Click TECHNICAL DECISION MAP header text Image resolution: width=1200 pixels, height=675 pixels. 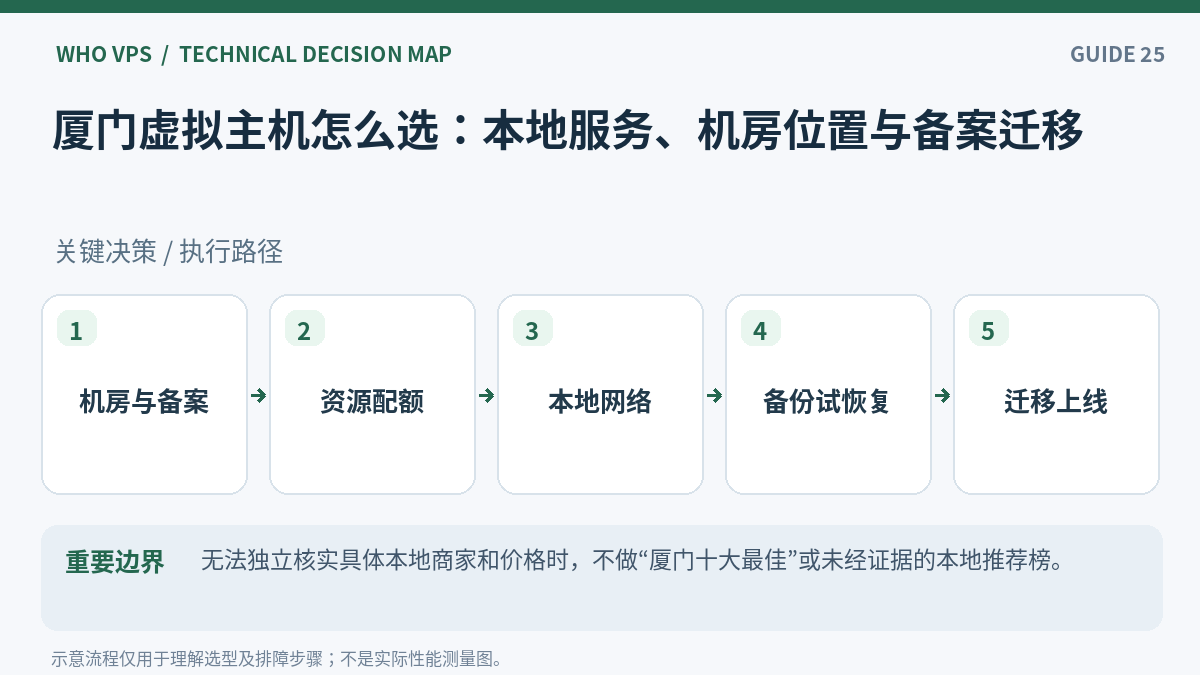pos(315,54)
